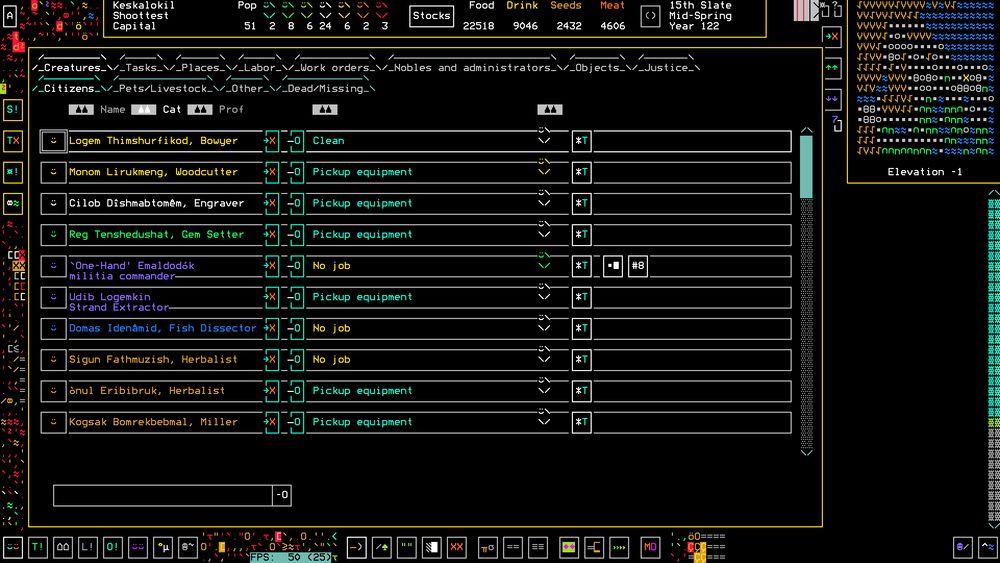Screen dimensions: 1000x563
Task: Click the orange XX icon in bottom toolbar
Action: 457,547
